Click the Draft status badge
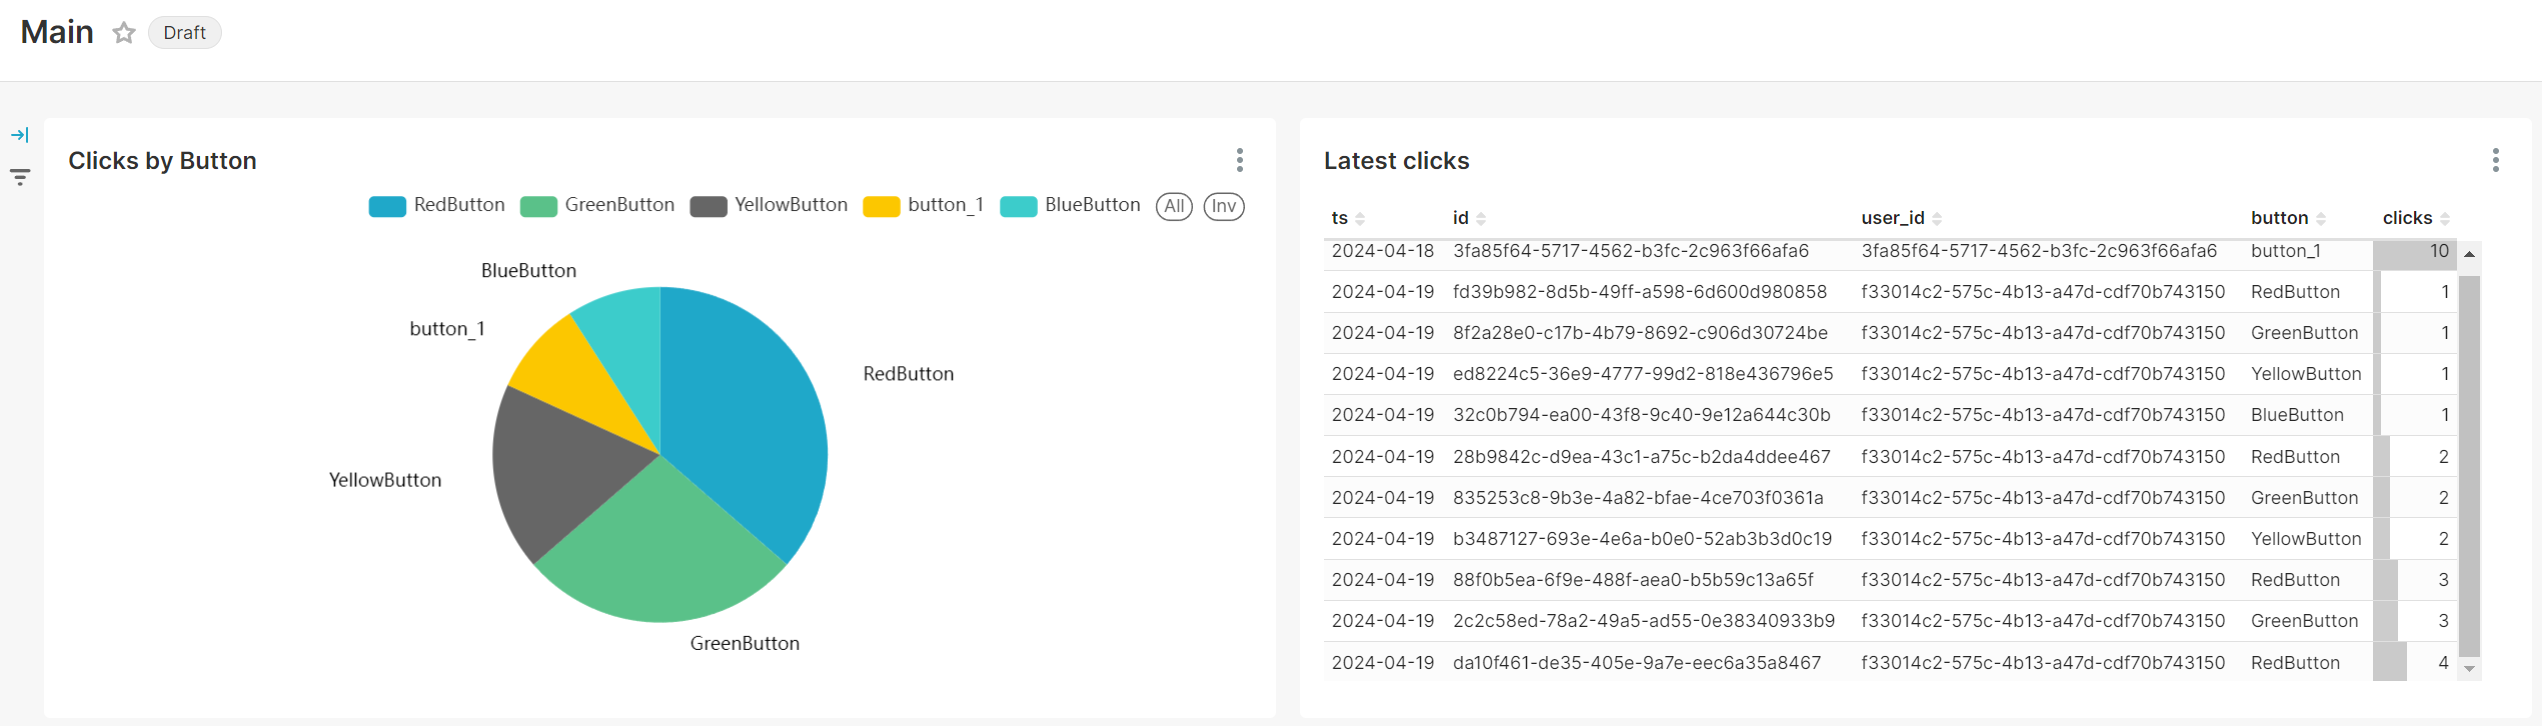The image size is (2542, 726). (184, 33)
